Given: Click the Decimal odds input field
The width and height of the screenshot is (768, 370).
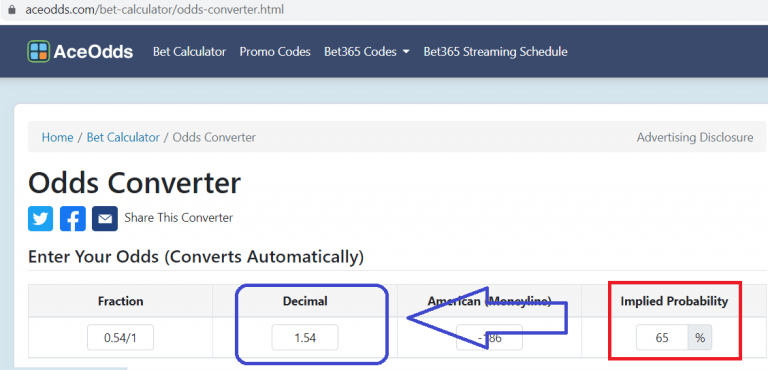Looking at the screenshot, I should (x=305, y=338).
